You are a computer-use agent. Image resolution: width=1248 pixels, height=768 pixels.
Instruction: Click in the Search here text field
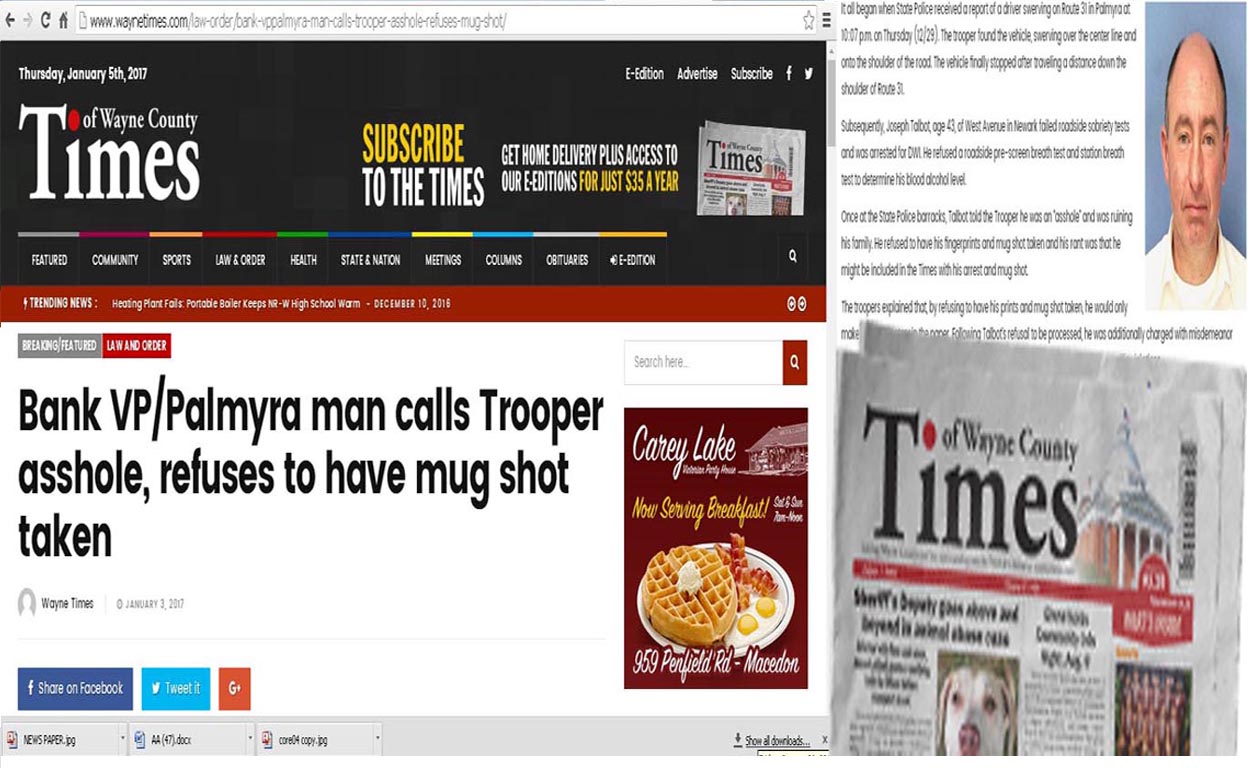(702, 362)
